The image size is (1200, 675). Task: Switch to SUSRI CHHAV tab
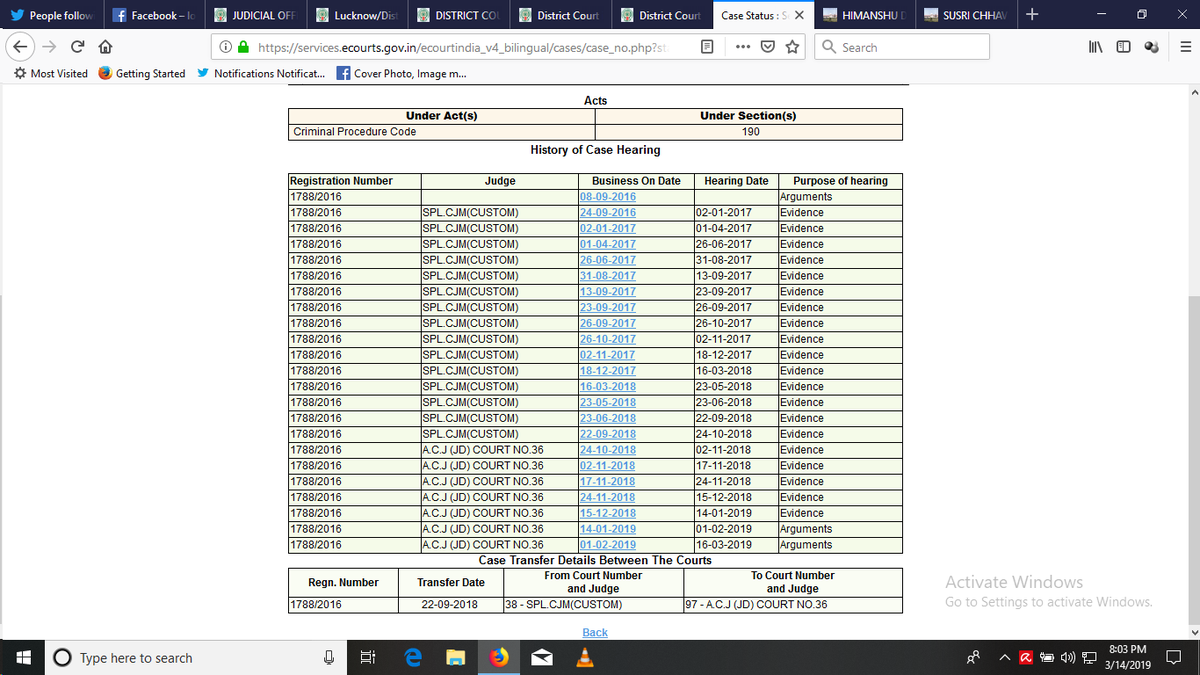tap(965, 16)
